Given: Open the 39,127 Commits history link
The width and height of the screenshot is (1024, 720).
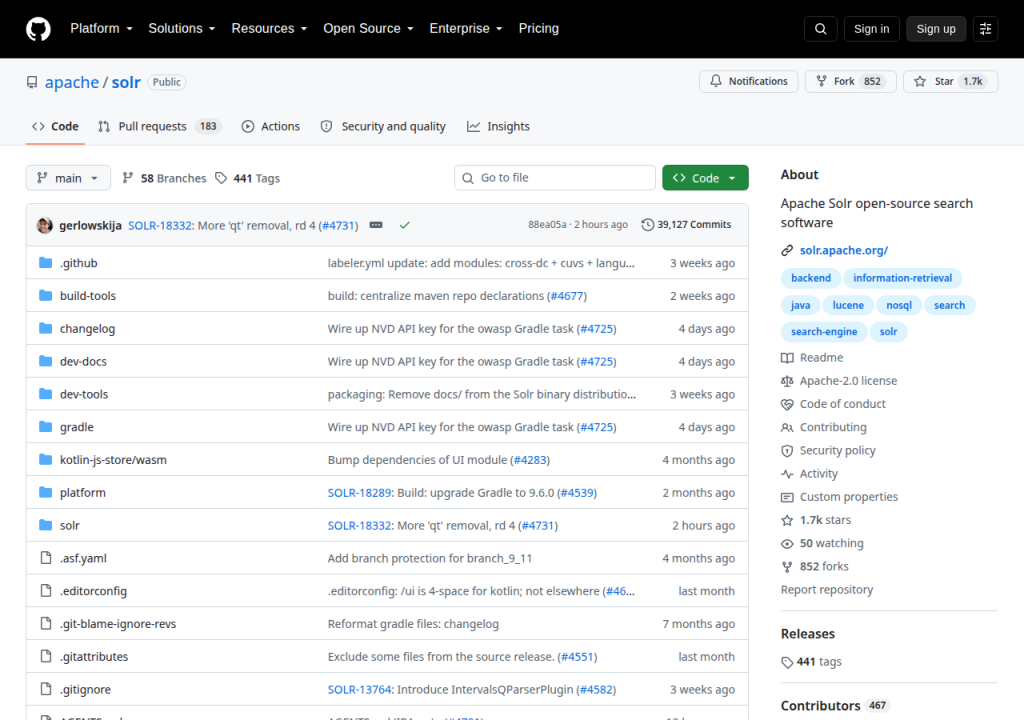Looking at the screenshot, I should pos(686,225).
